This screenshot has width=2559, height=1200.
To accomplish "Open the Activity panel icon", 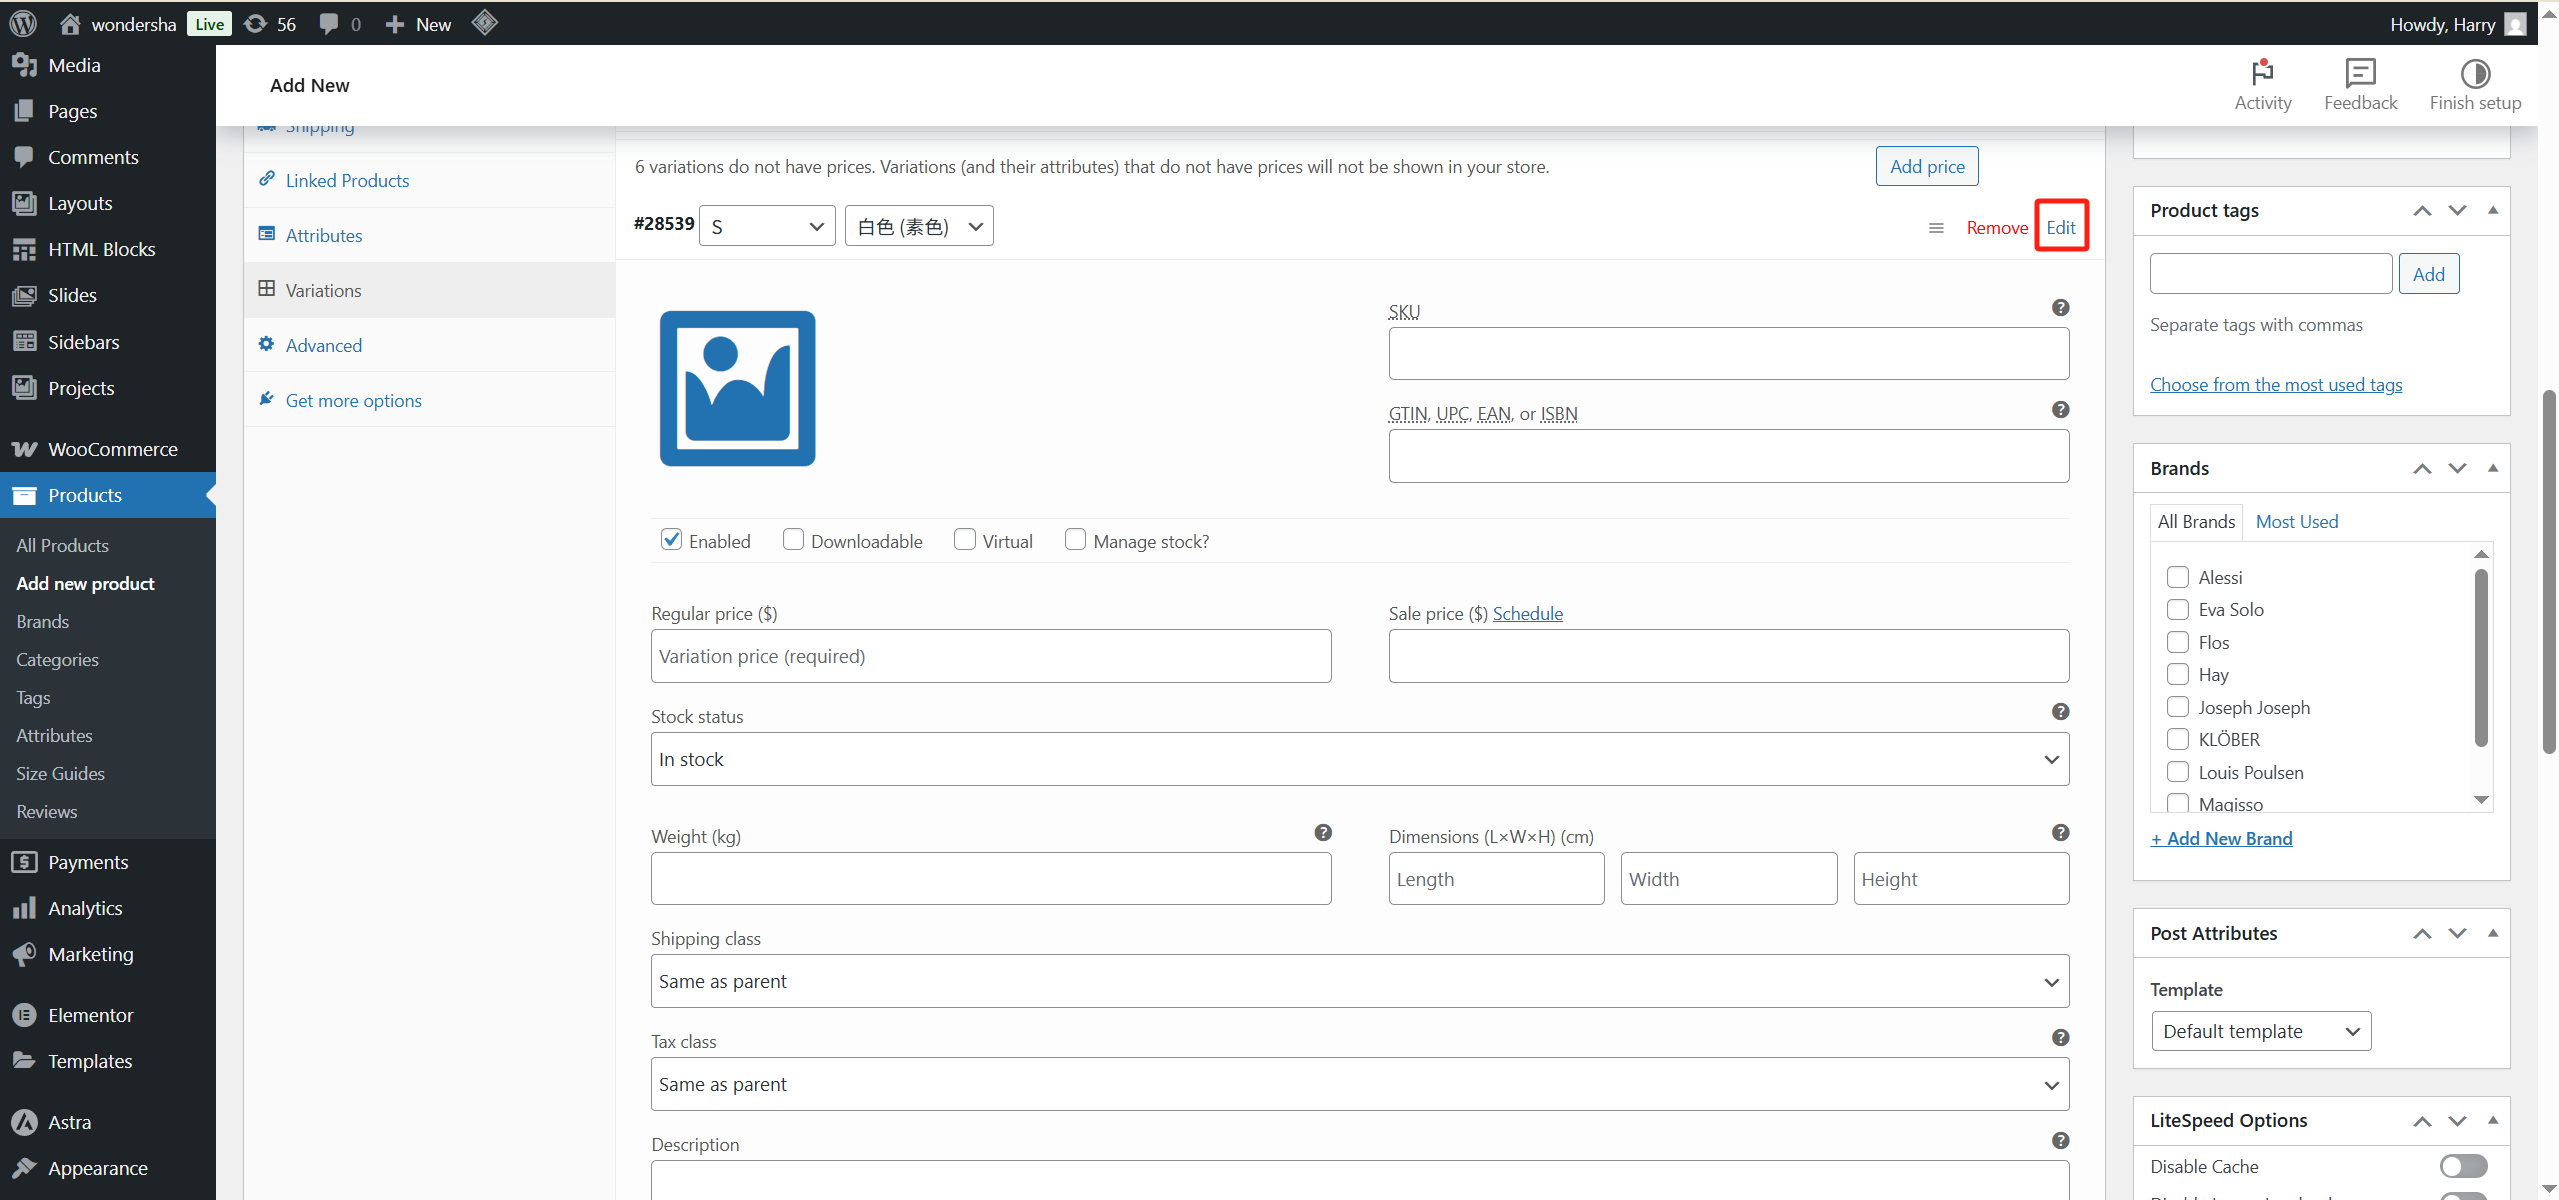I will point(2262,74).
